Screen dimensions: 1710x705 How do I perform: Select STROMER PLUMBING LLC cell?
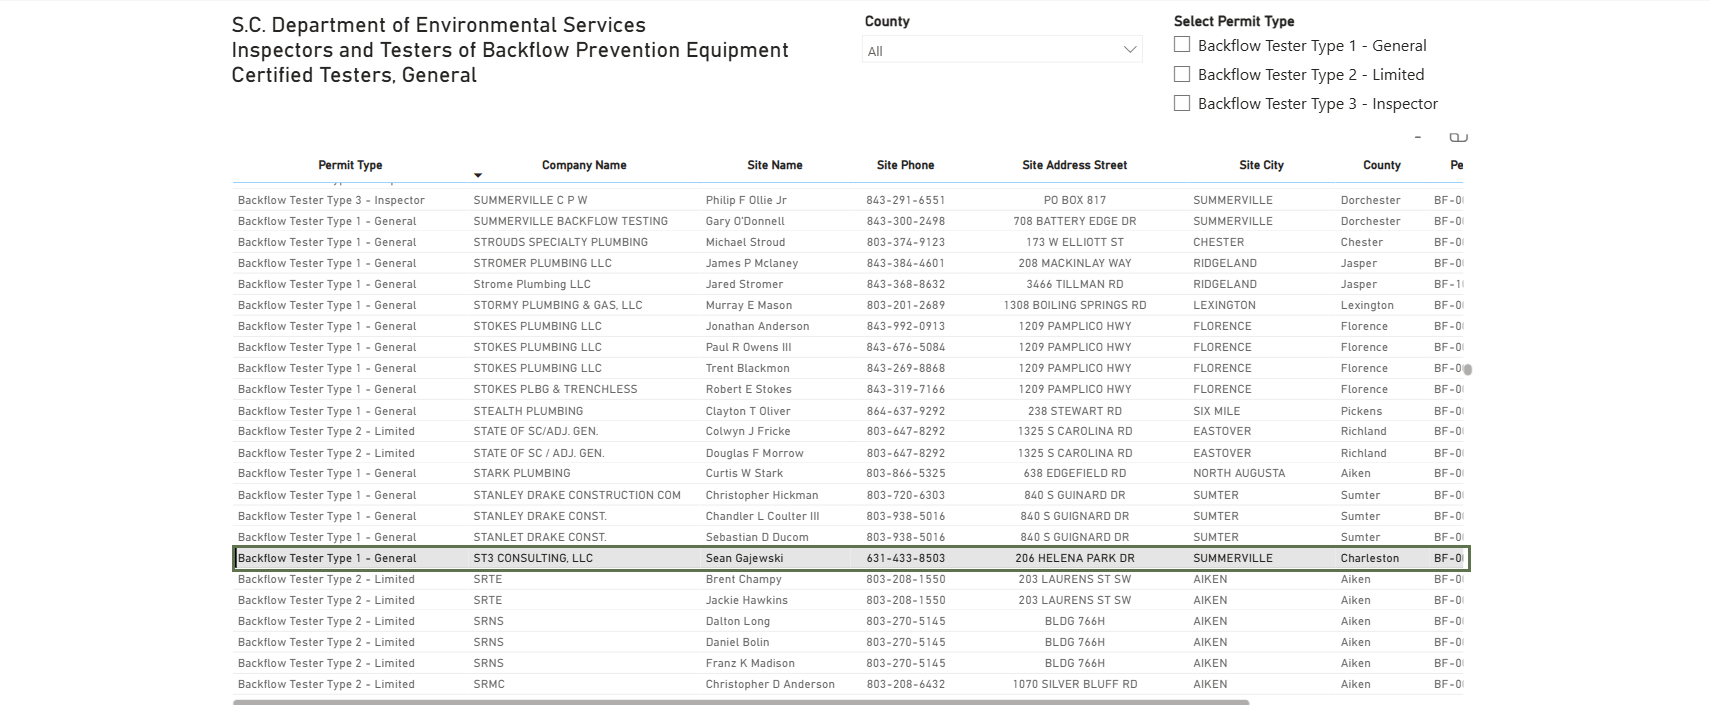[542, 263]
